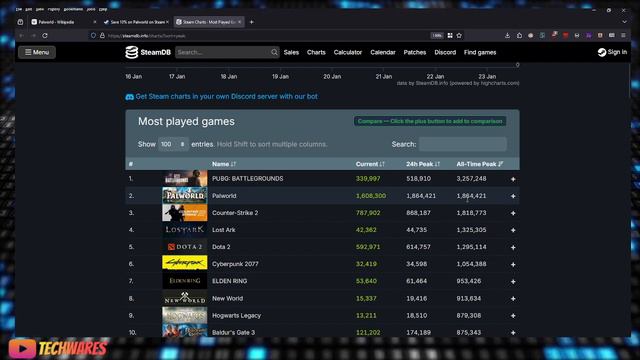640x360 pixels.
Task: Open the Sales page
Action: (x=291, y=52)
